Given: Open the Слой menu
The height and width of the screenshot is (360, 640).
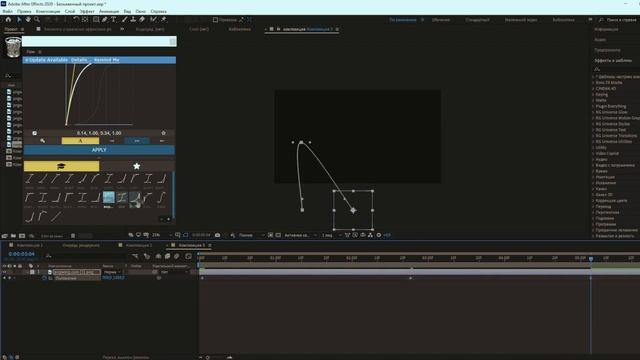Looking at the screenshot, I should [70, 11].
